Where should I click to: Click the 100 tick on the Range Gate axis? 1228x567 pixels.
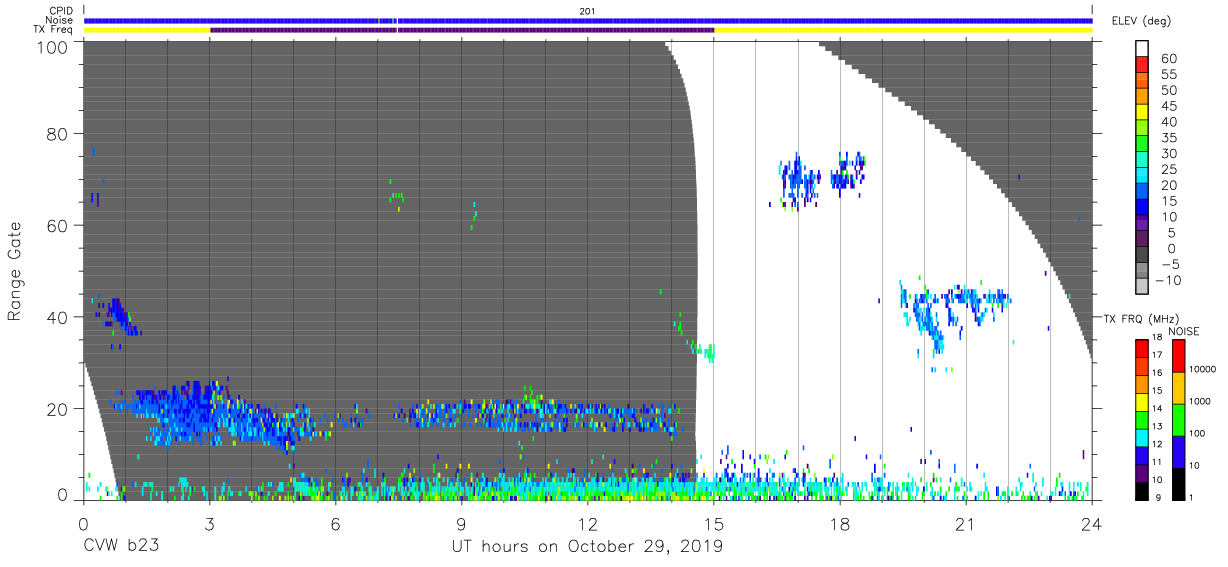click(x=52, y=46)
